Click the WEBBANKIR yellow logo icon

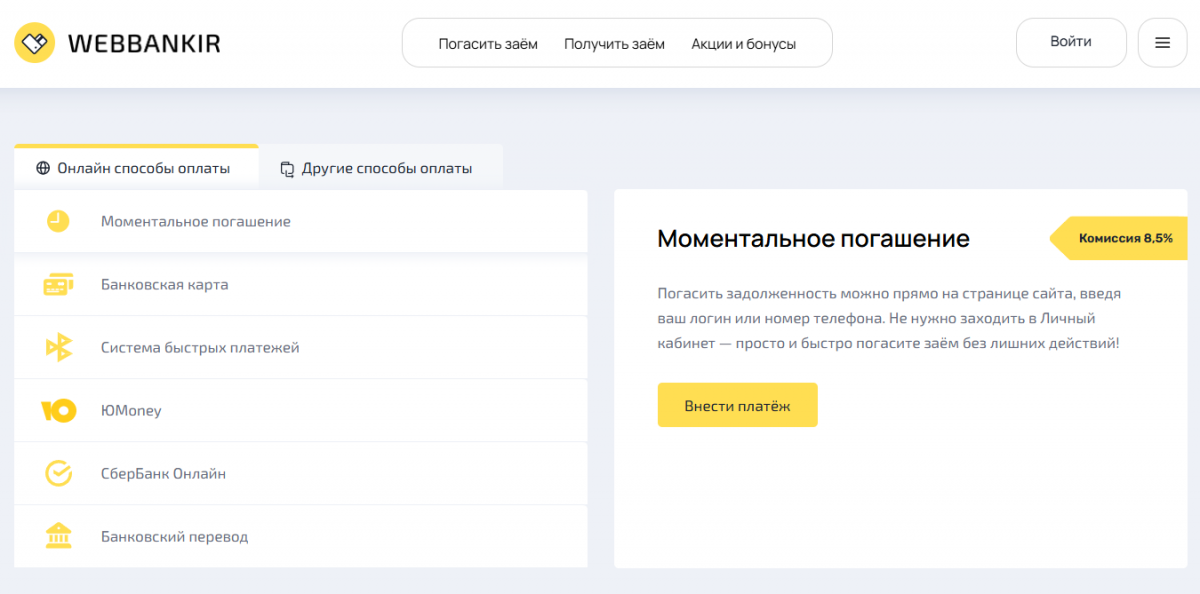pyautogui.click(x=35, y=43)
